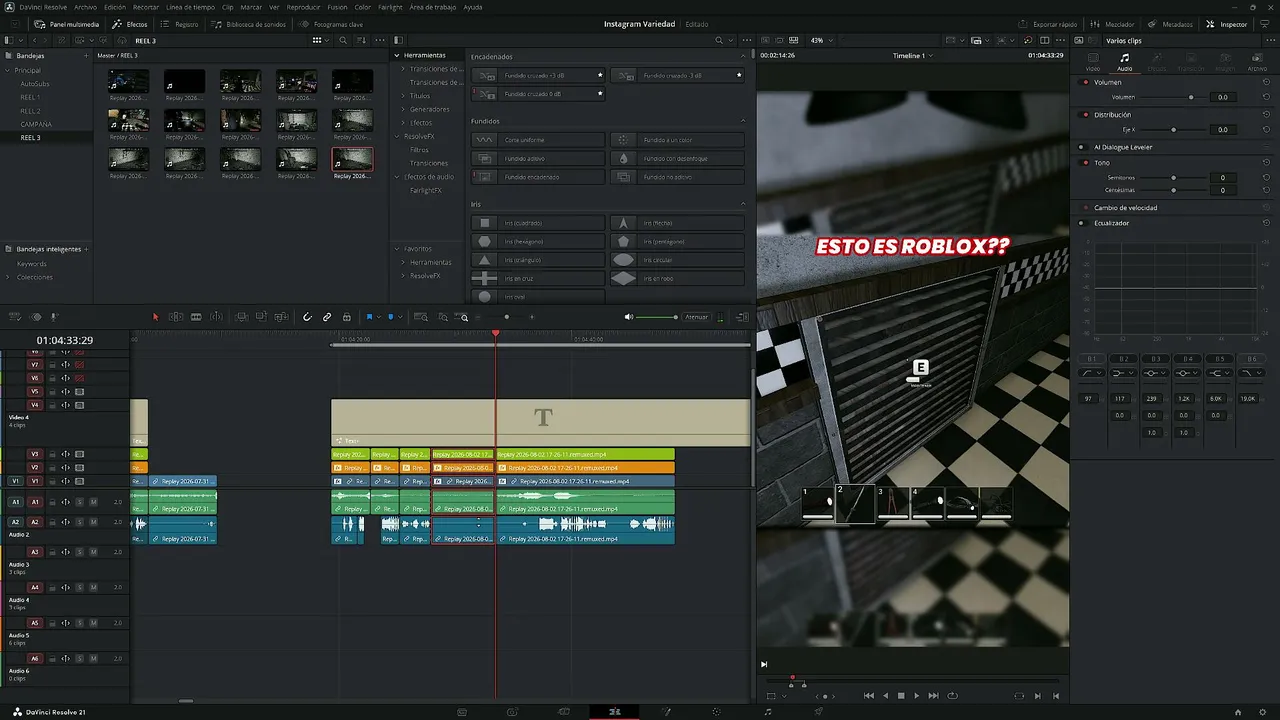Select the arrow Selection mode tool

tap(155, 317)
